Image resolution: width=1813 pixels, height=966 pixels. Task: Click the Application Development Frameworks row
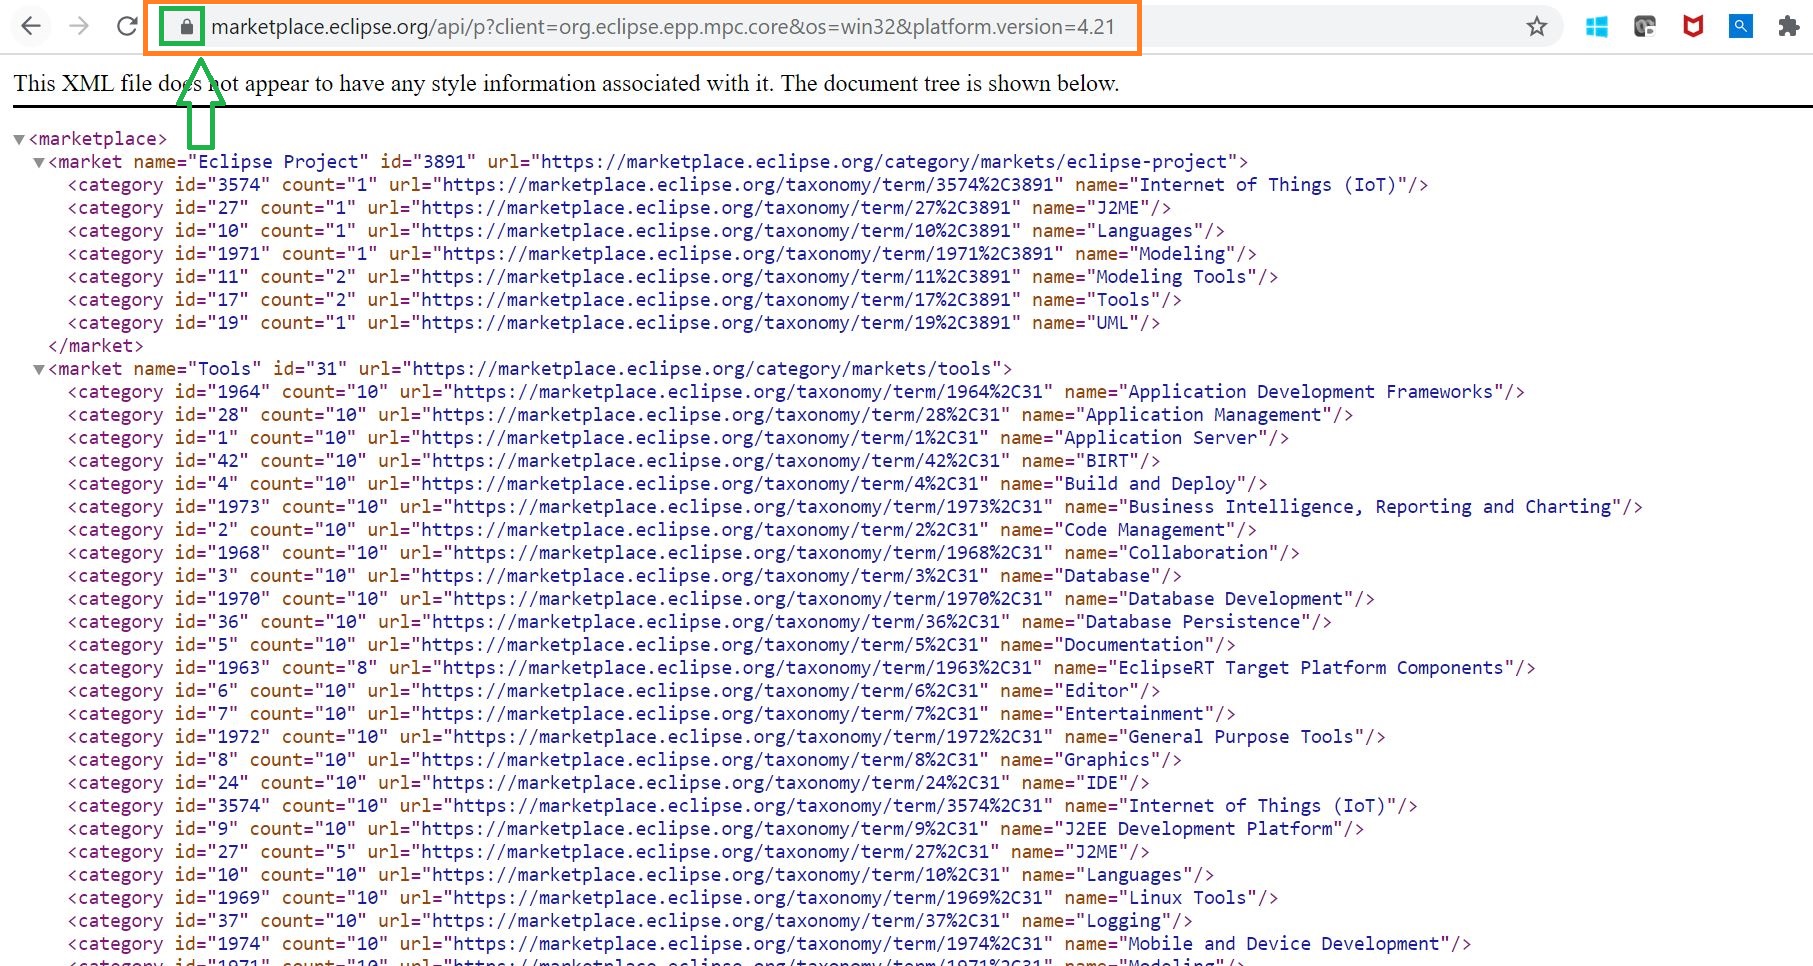(x=796, y=392)
